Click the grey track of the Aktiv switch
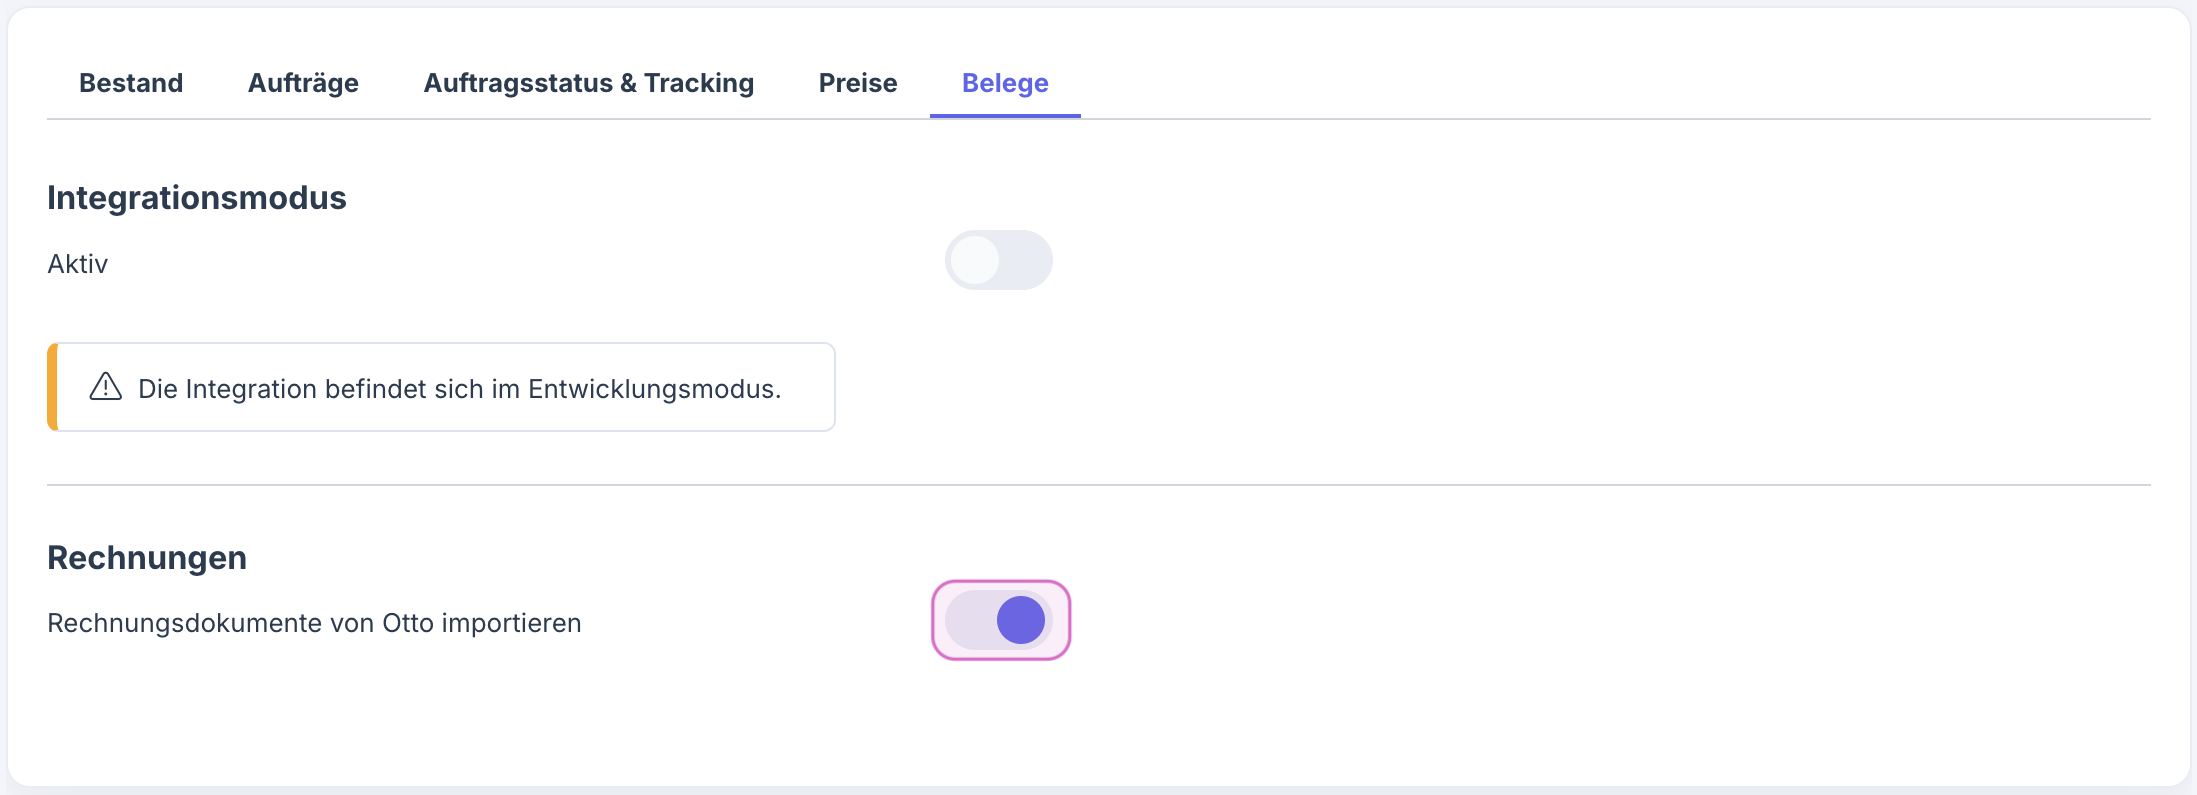This screenshot has width=2197, height=795. tap(1028, 261)
